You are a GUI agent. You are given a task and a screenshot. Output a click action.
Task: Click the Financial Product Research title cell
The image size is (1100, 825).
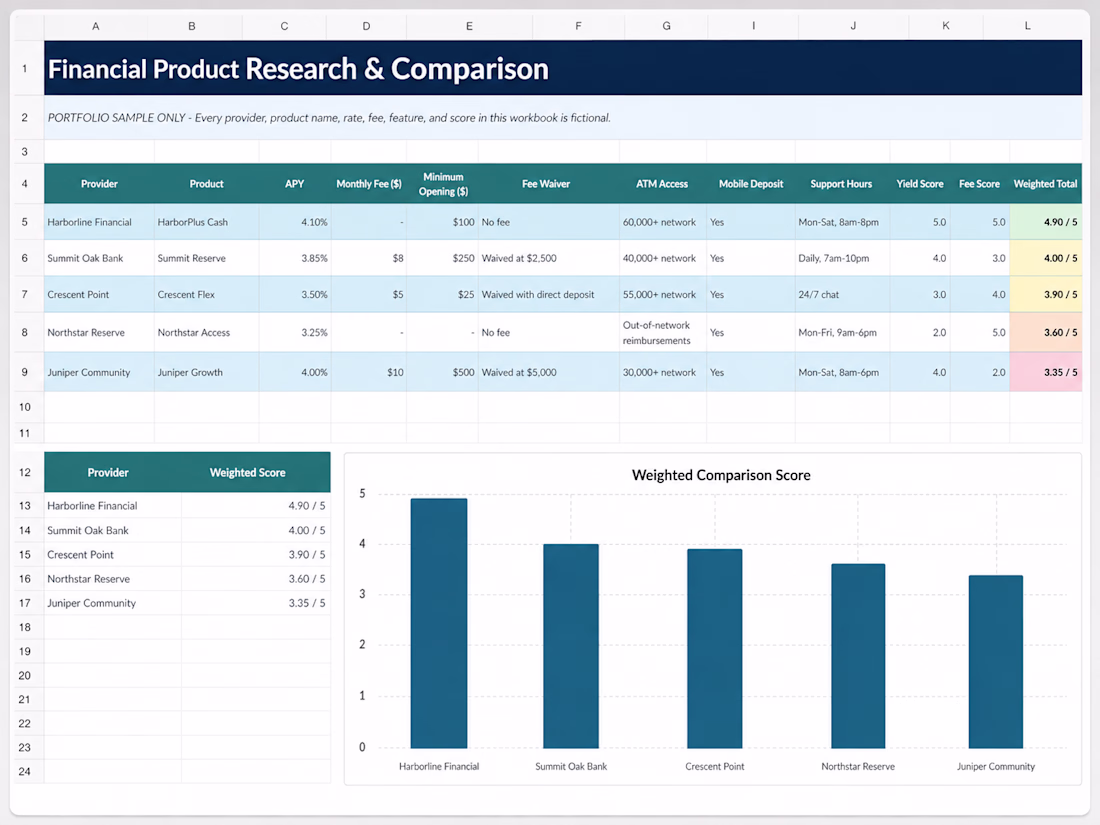click(563, 68)
